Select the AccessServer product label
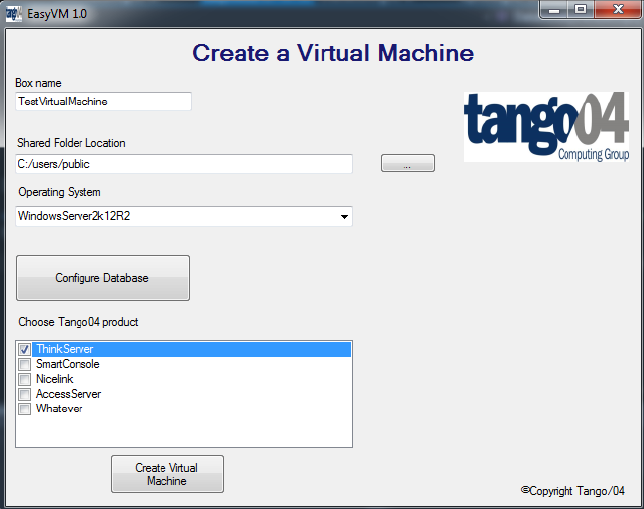644x509 pixels. coord(69,394)
